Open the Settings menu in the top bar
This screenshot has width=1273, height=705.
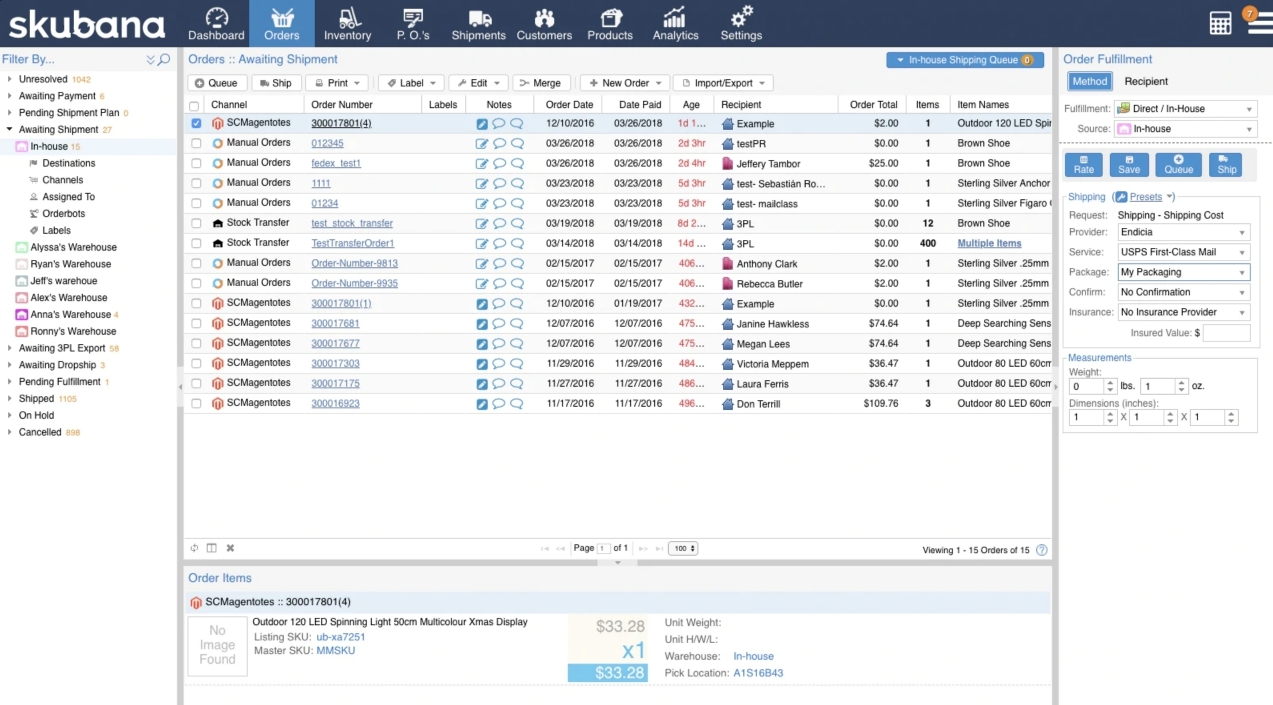pyautogui.click(x=740, y=22)
